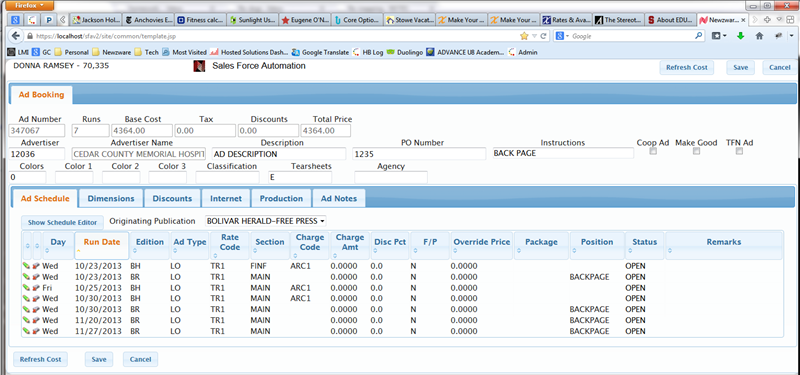Open the Firefox menu button
Screen dimensions: 800x375
click(x=30, y=6)
